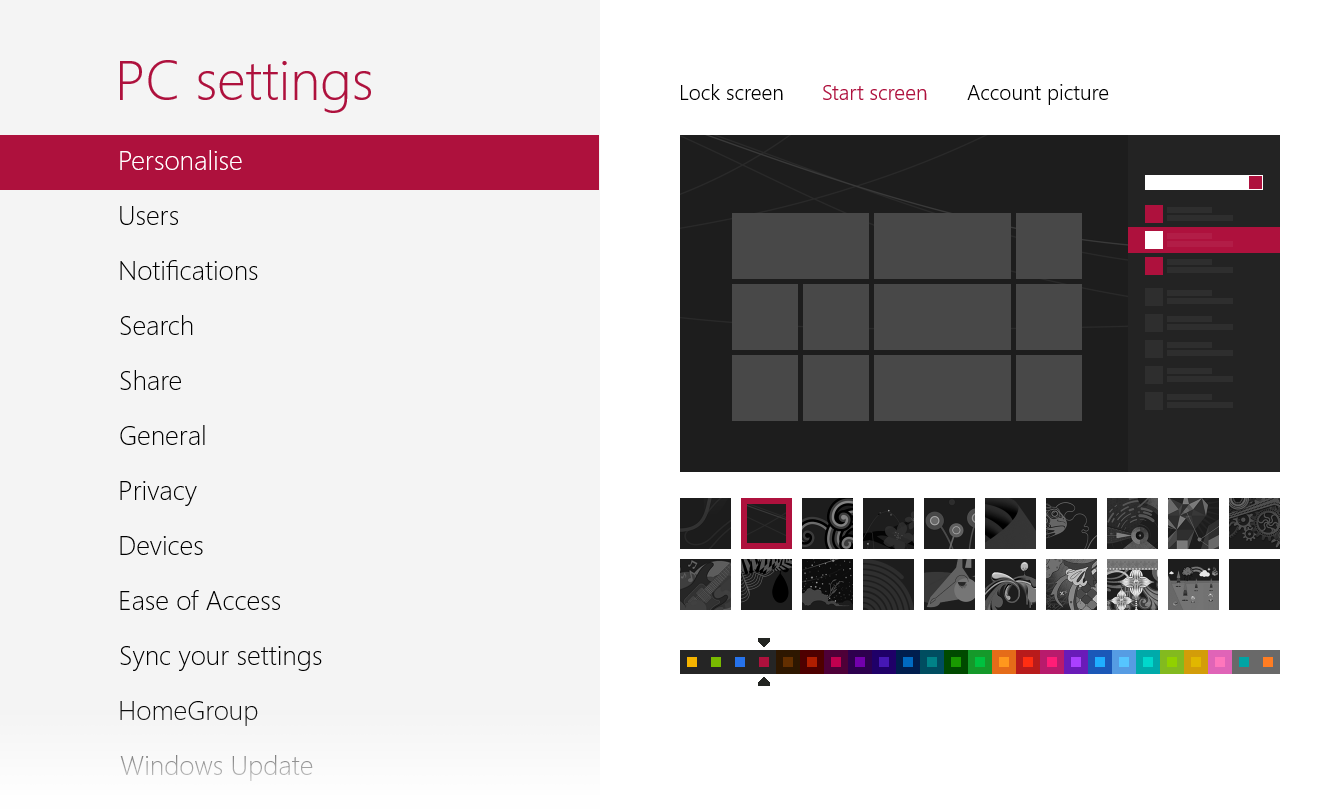Pick the grey swatch with orange square

click(1268, 662)
